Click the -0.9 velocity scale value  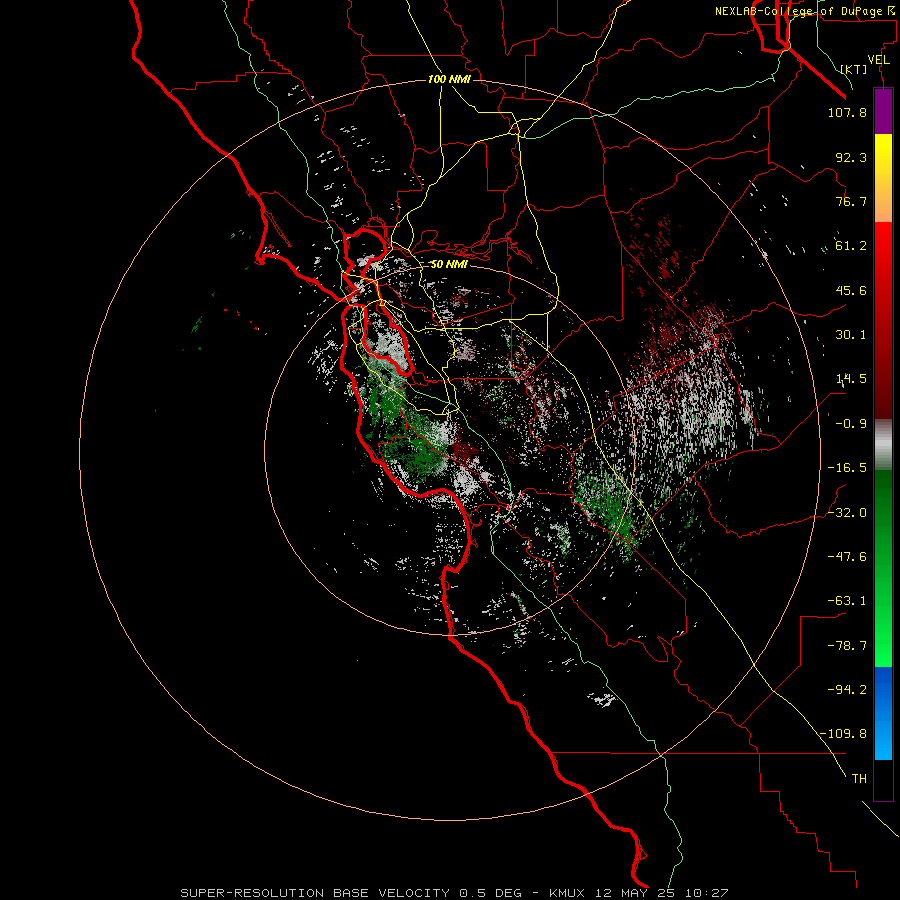click(x=851, y=424)
